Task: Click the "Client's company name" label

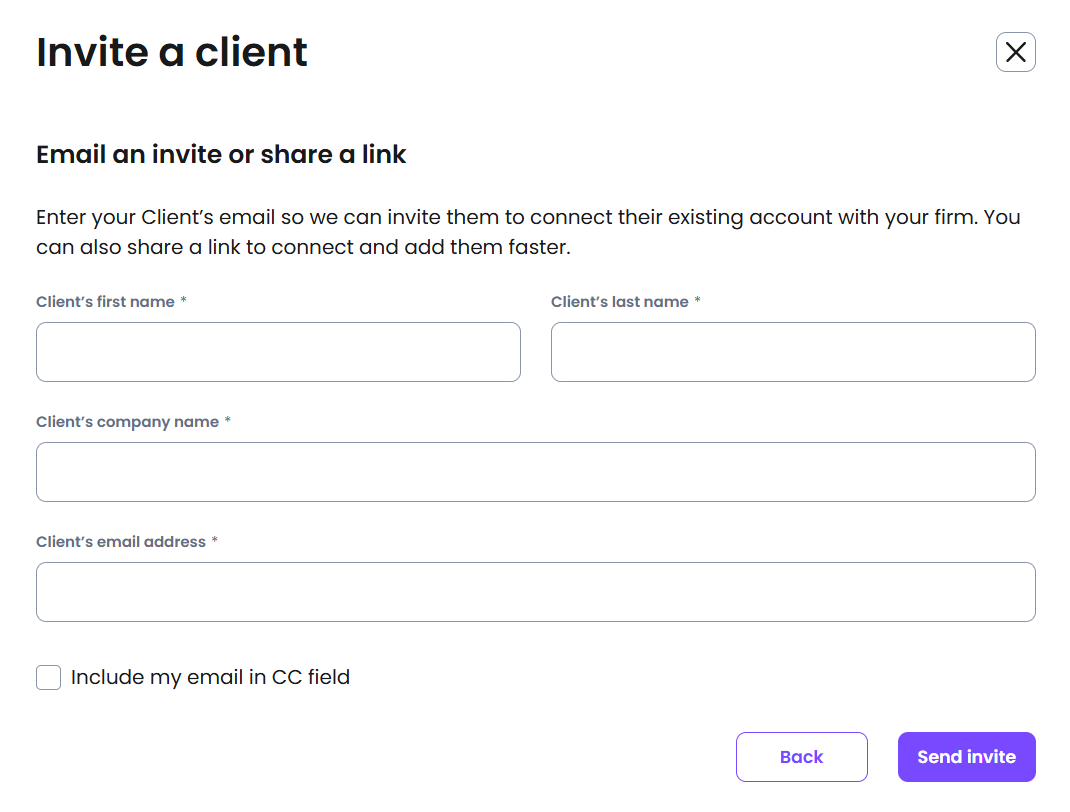Action: 127,422
